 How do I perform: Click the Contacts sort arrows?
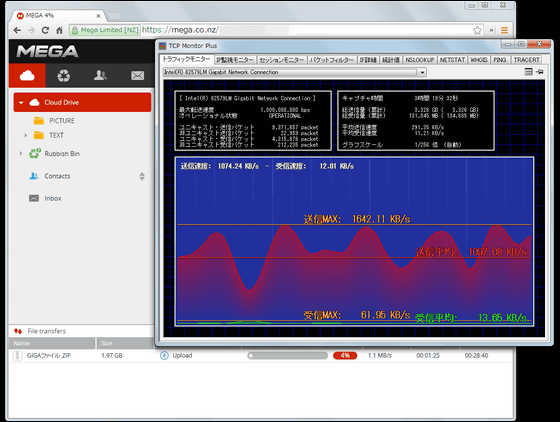142,176
